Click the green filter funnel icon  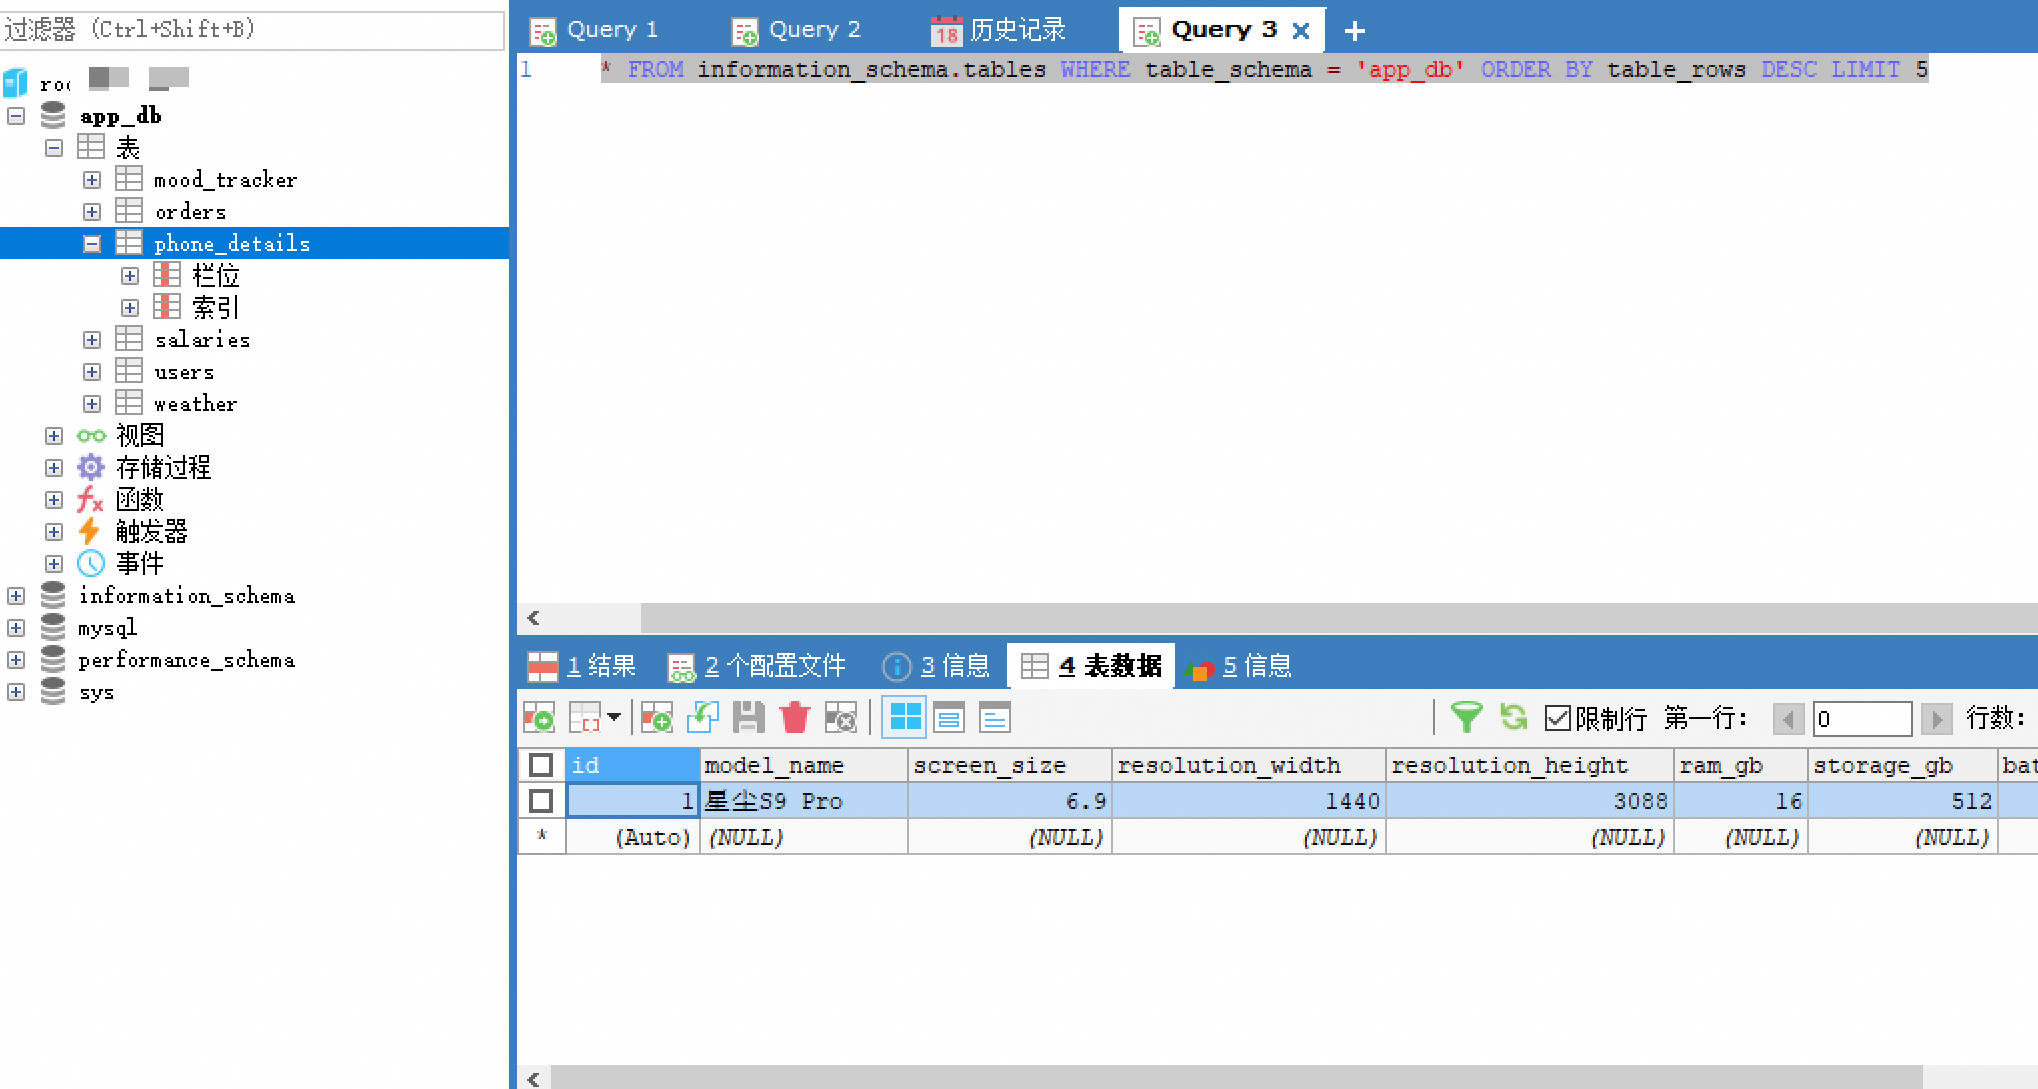pos(1466,717)
